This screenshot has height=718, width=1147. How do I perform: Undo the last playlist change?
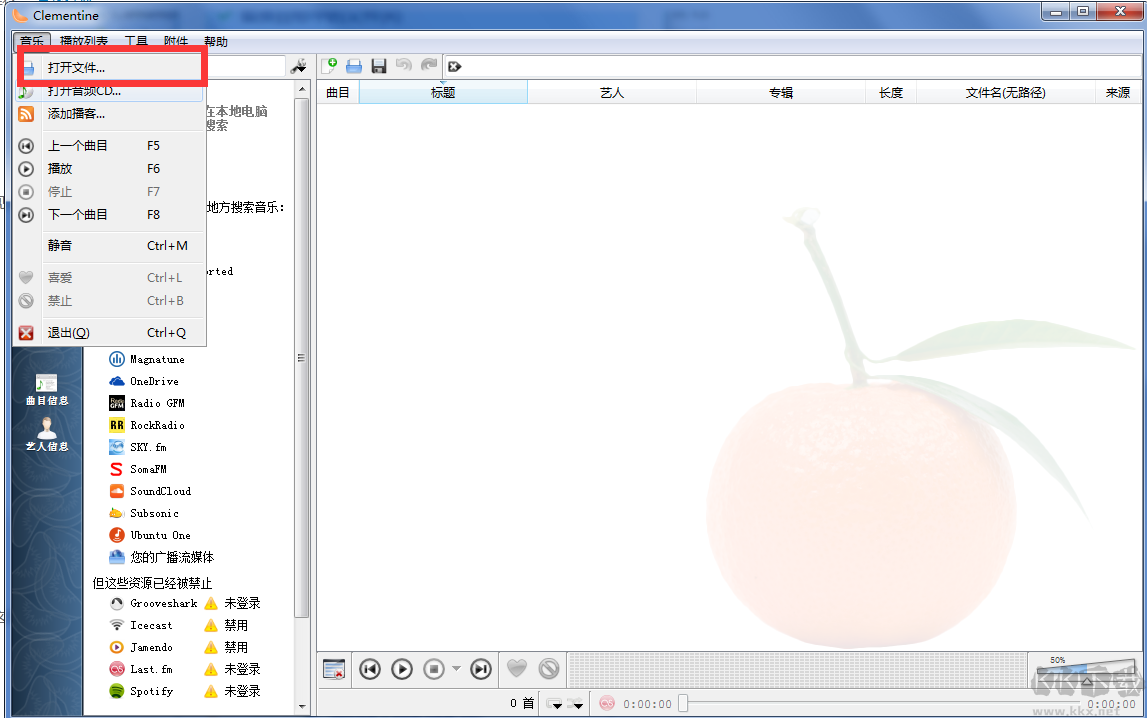403,65
